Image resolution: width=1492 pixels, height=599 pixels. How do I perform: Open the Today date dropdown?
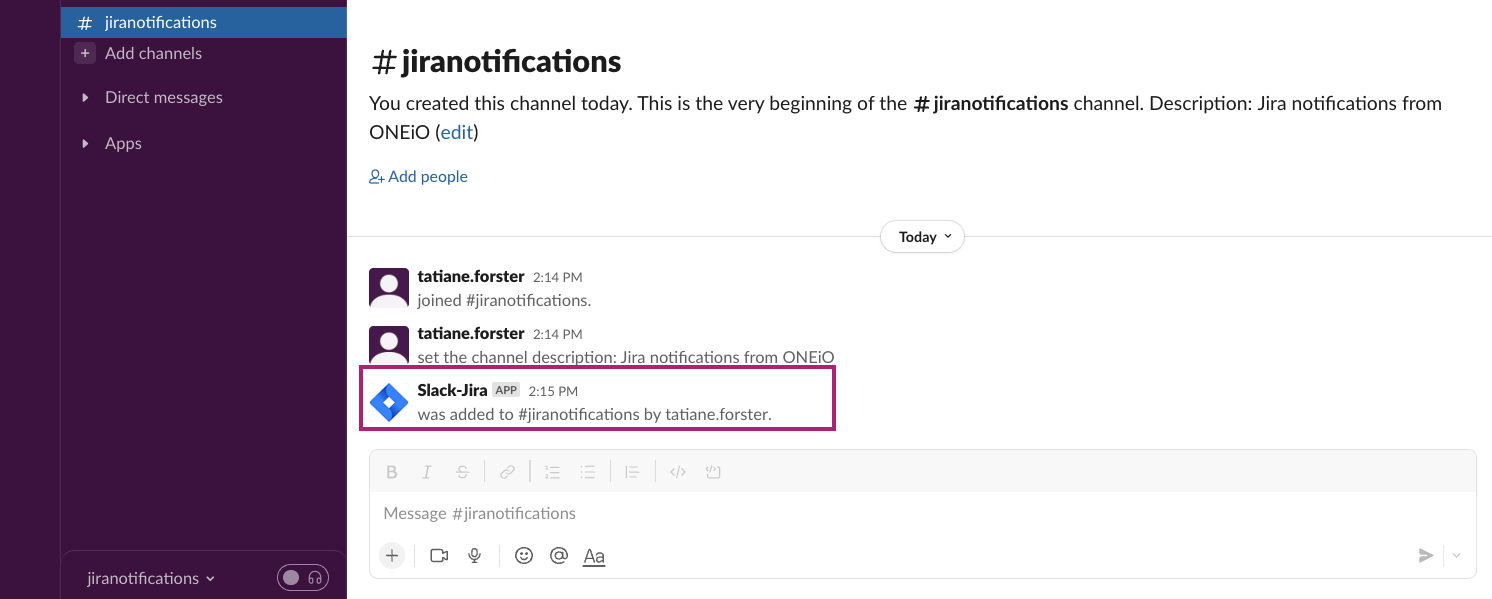(922, 237)
